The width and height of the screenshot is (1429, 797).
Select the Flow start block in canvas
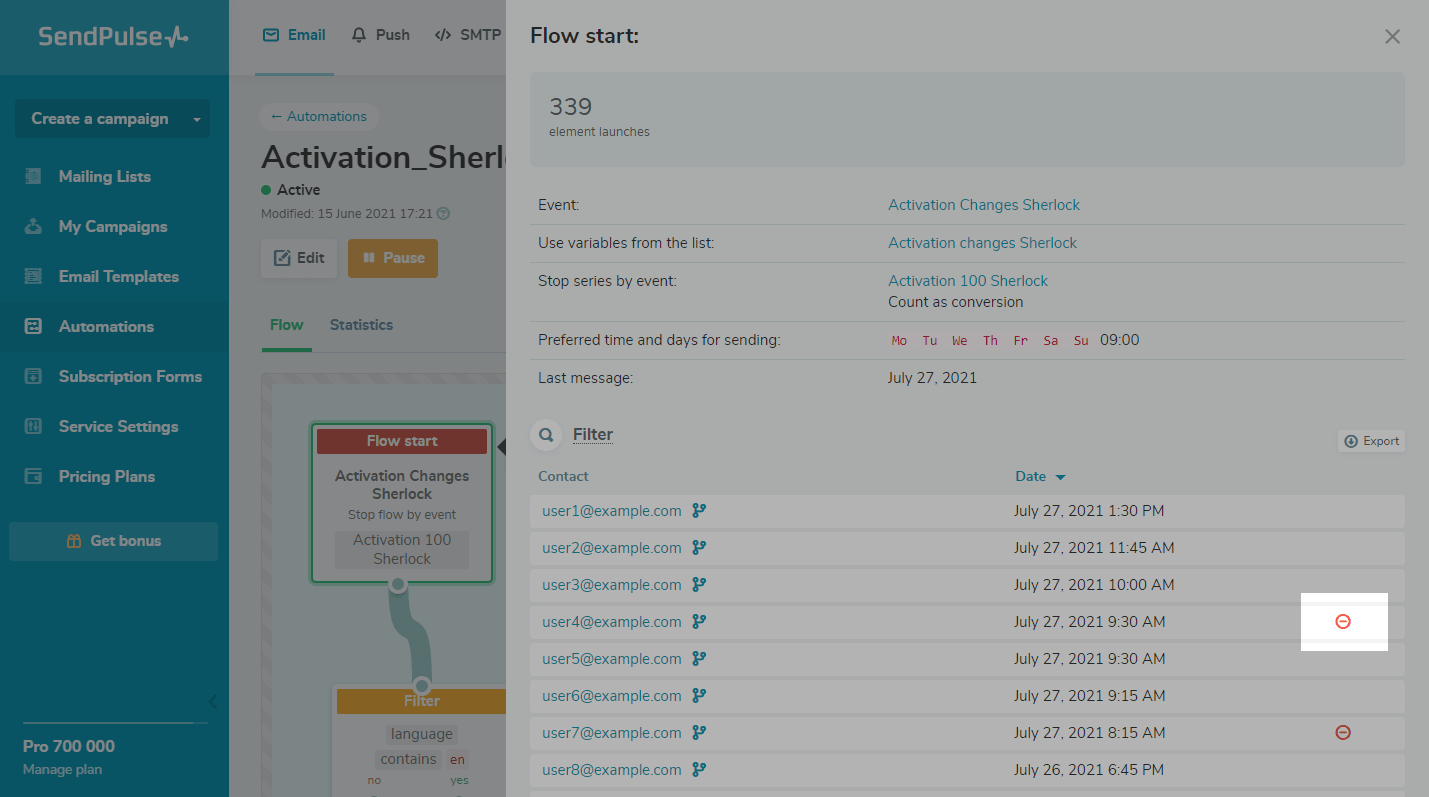click(402, 502)
